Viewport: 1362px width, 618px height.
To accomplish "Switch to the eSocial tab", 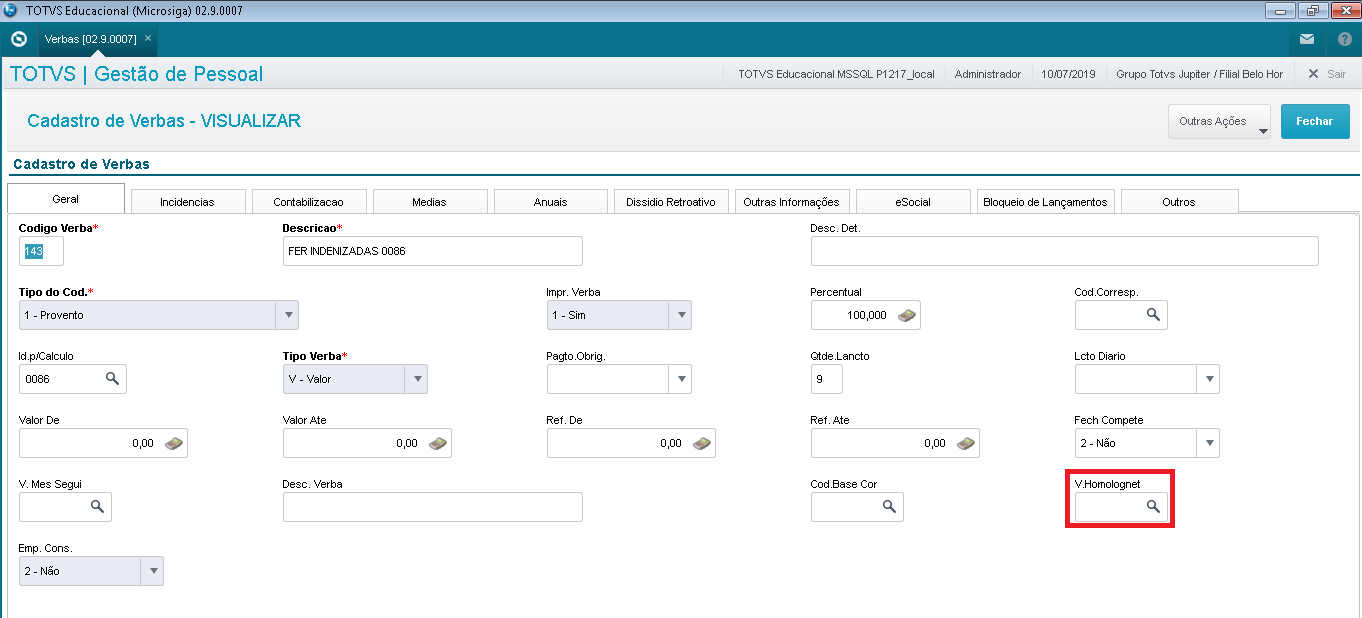I will [913, 201].
